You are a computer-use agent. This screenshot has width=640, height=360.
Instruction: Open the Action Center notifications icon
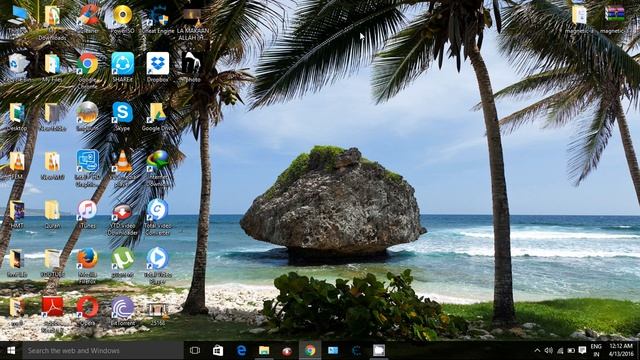point(582,350)
